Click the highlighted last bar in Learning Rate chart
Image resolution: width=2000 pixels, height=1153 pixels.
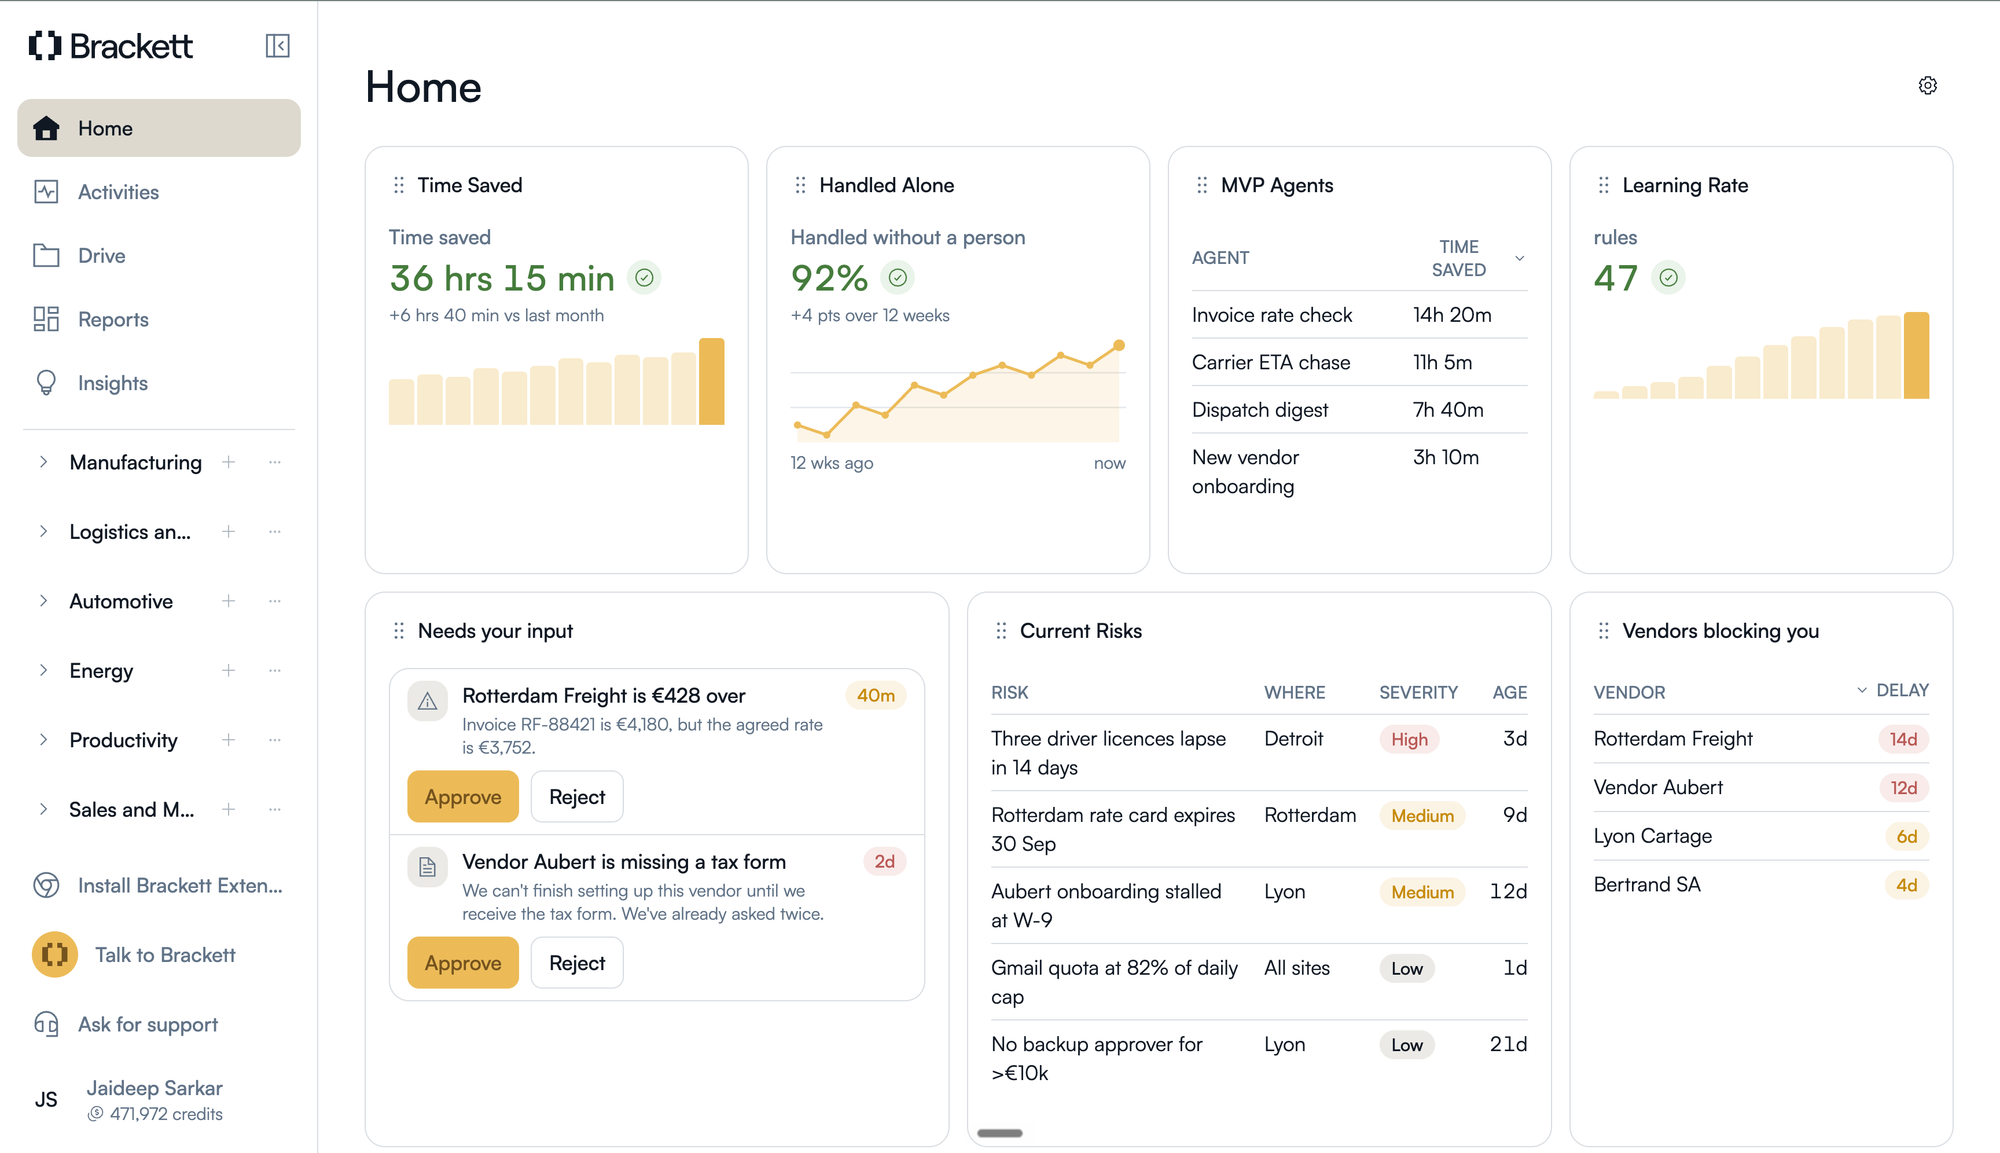(1917, 355)
